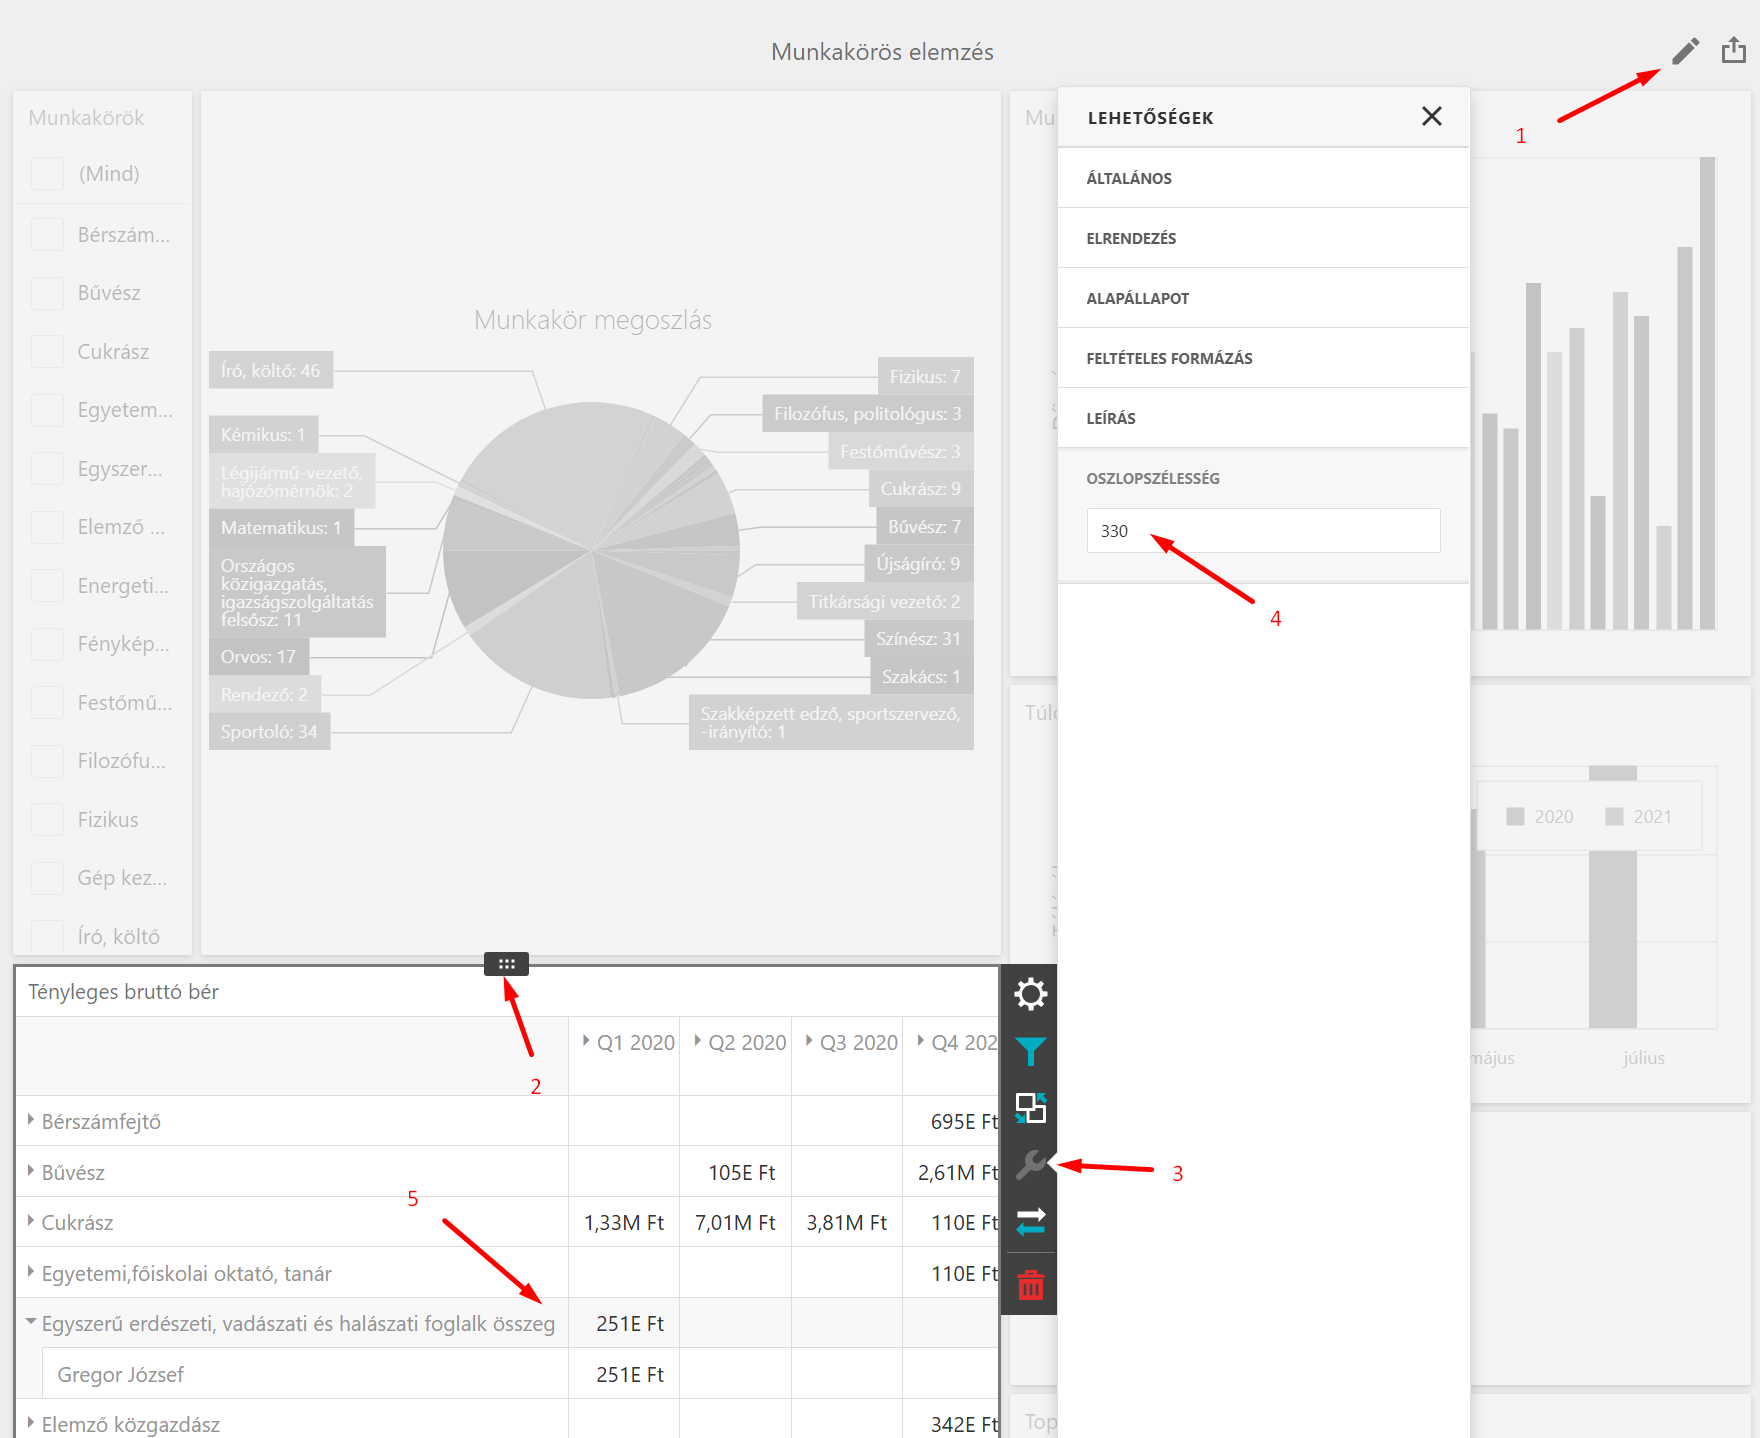The height and width of the screenshot is (1438, 1760).
Task: Click the swap arrows convert icon
Action: pyautogui.click(x=1030, y=1221)
